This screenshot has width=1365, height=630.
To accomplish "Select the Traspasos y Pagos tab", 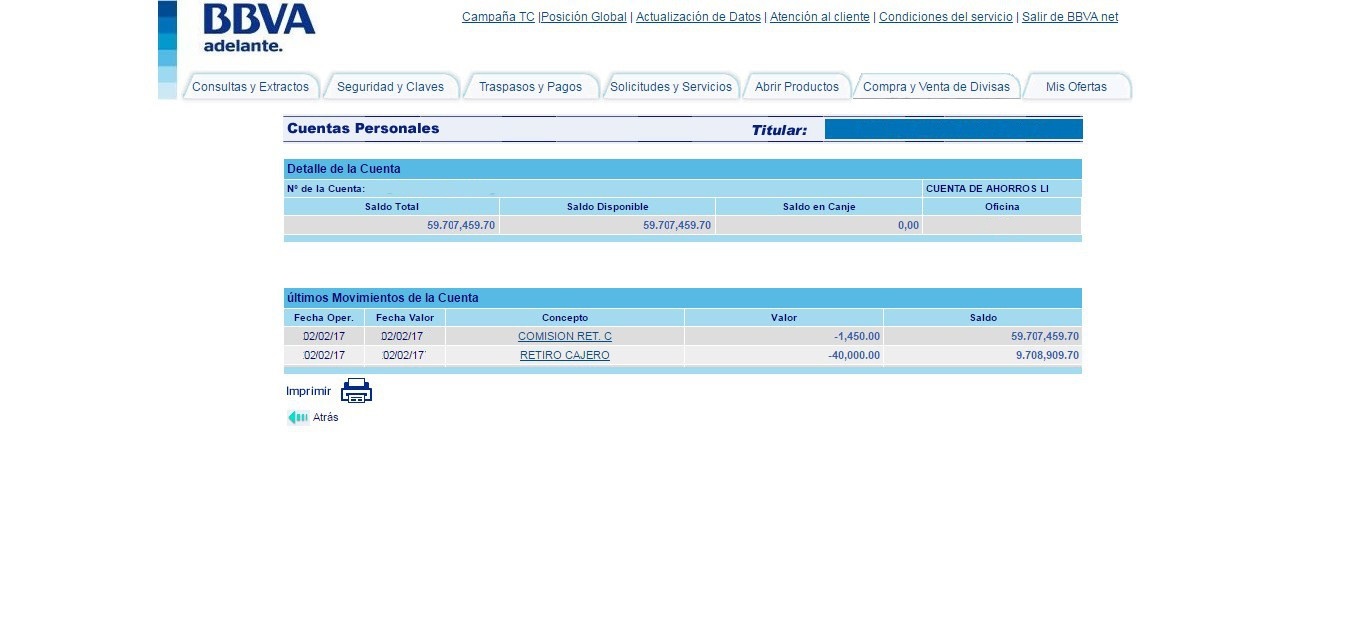I will click(530, 86).
